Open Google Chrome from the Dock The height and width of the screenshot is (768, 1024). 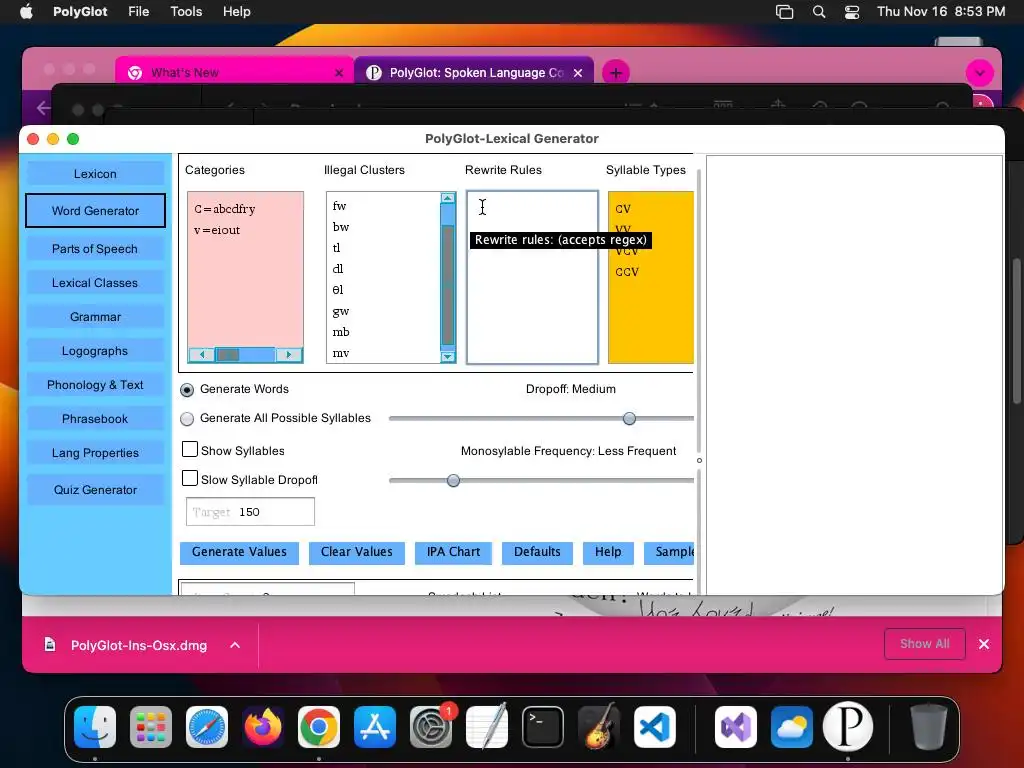[x=319, y=727]
